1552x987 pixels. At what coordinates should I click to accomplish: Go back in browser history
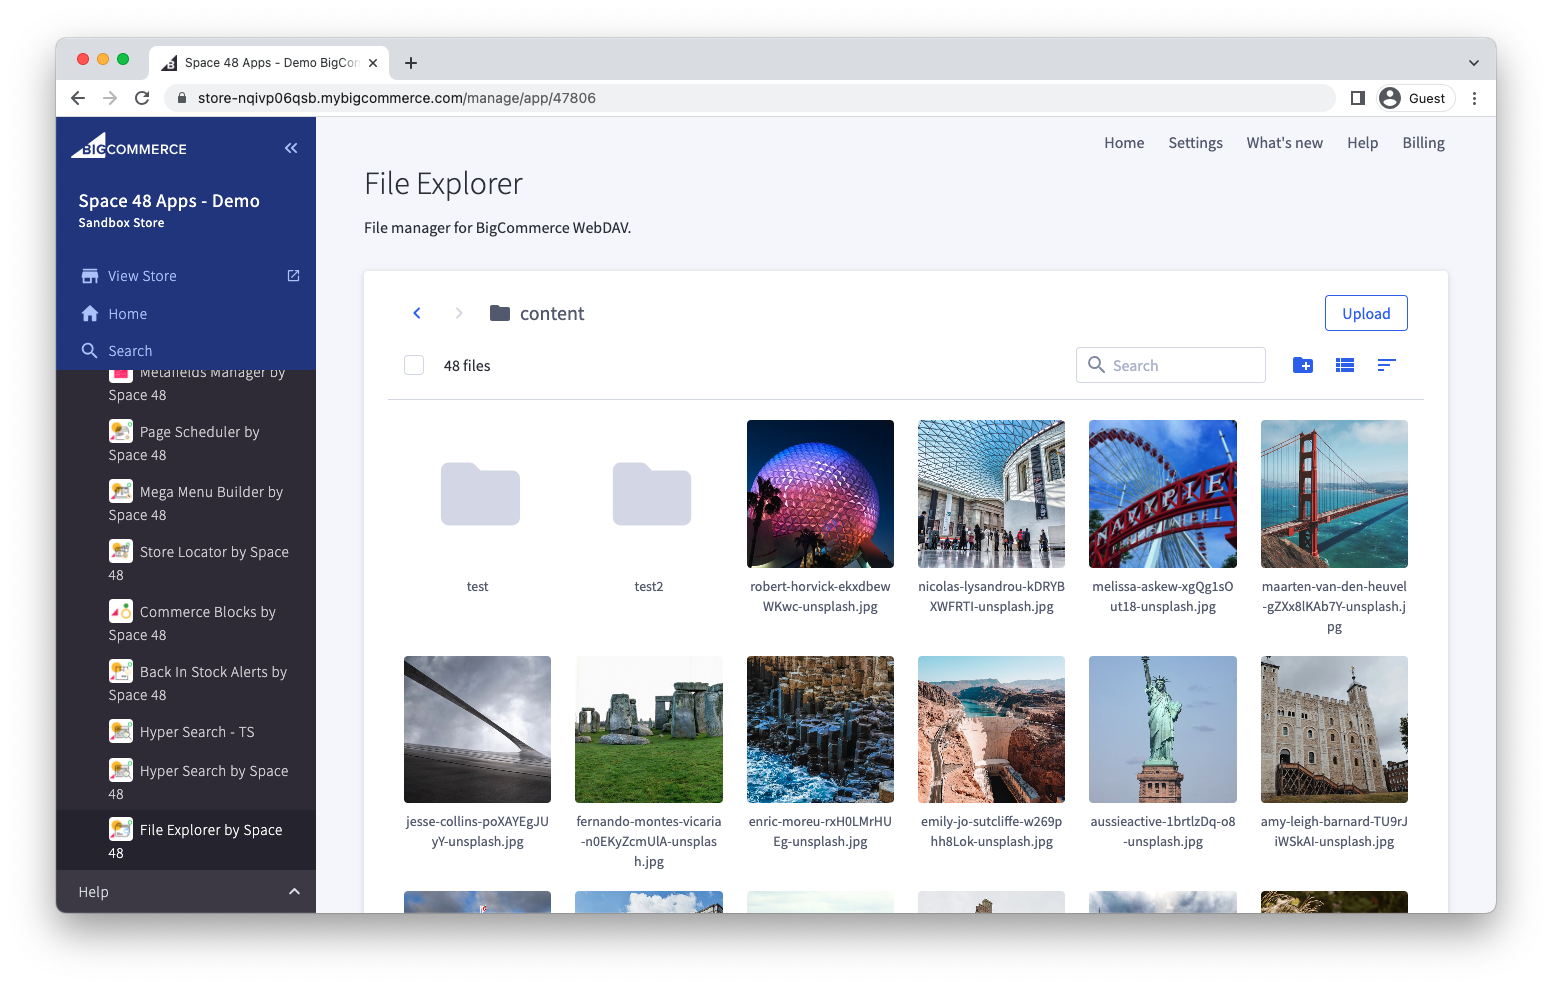coord(78,98)
